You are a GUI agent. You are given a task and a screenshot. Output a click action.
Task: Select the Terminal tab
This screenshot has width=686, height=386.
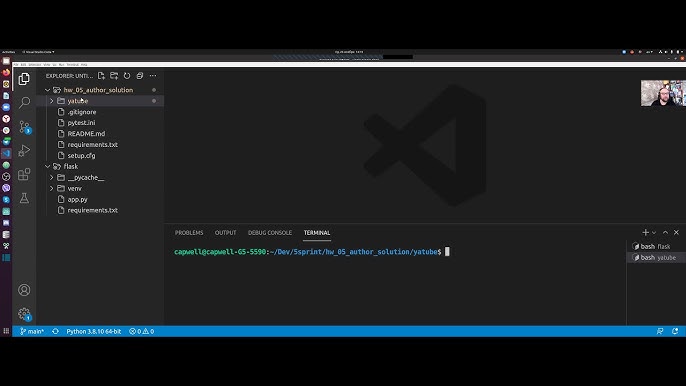click(317, 233)
